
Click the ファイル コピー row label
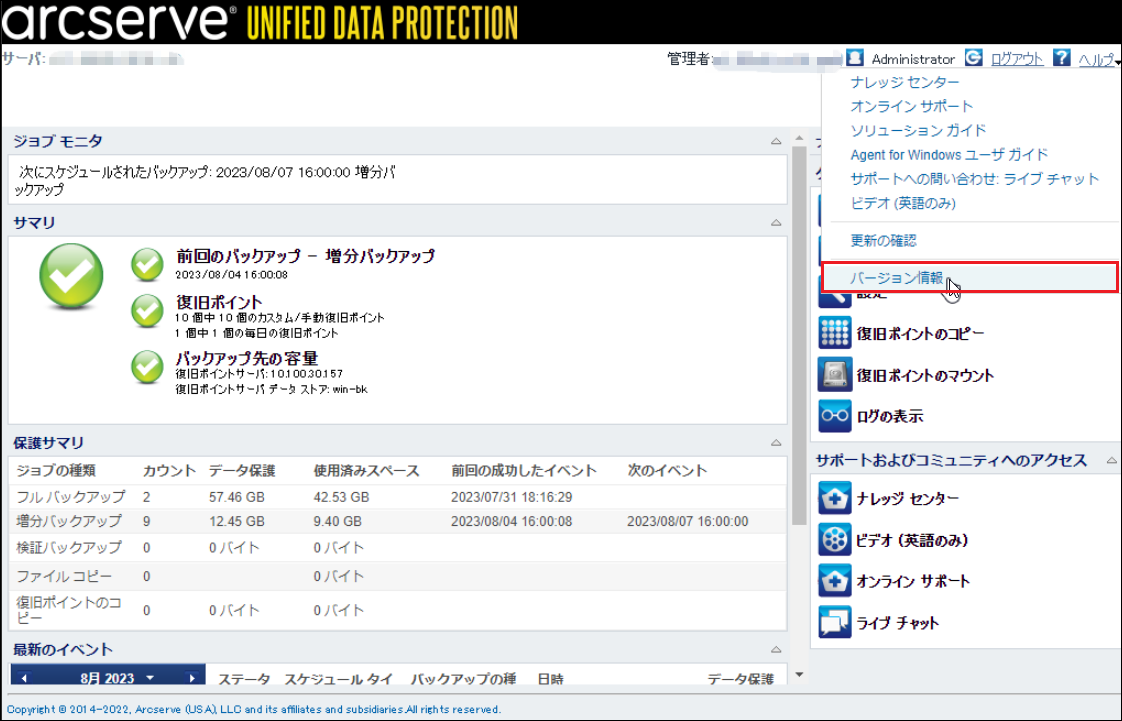click(64, 576)
